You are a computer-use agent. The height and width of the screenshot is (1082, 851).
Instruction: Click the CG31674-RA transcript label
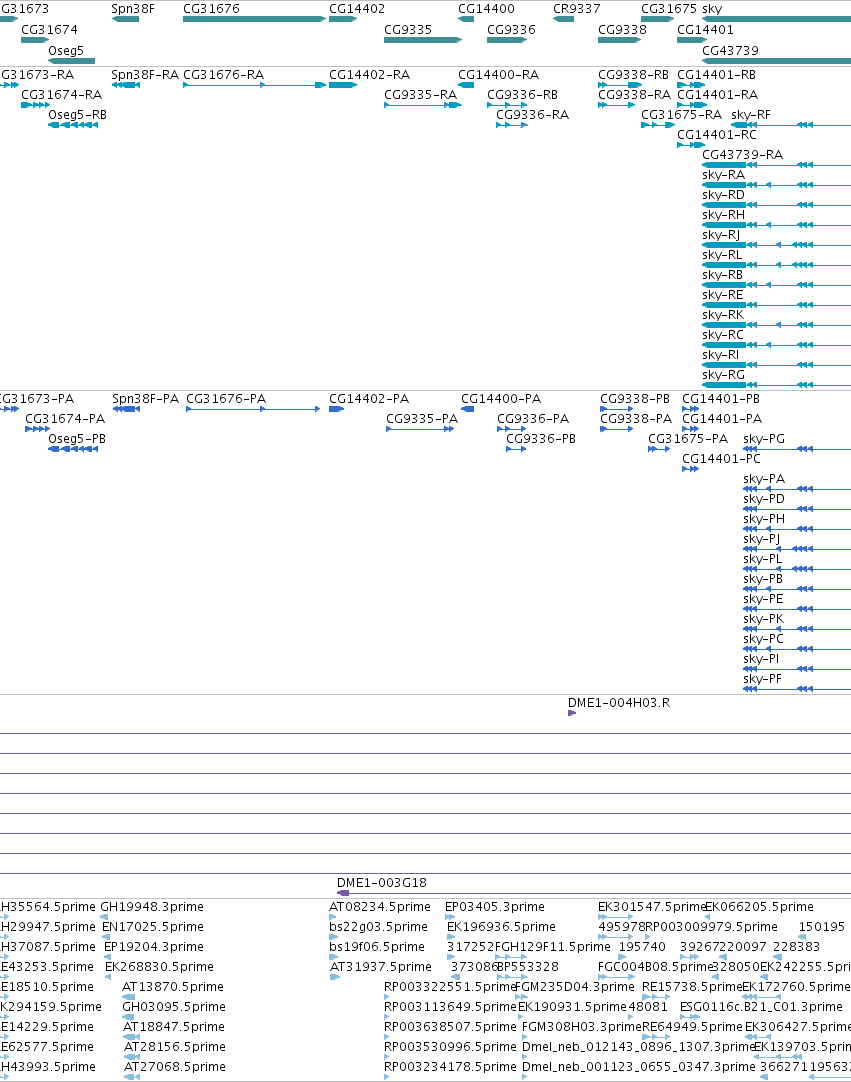click(x=61, y=95)
